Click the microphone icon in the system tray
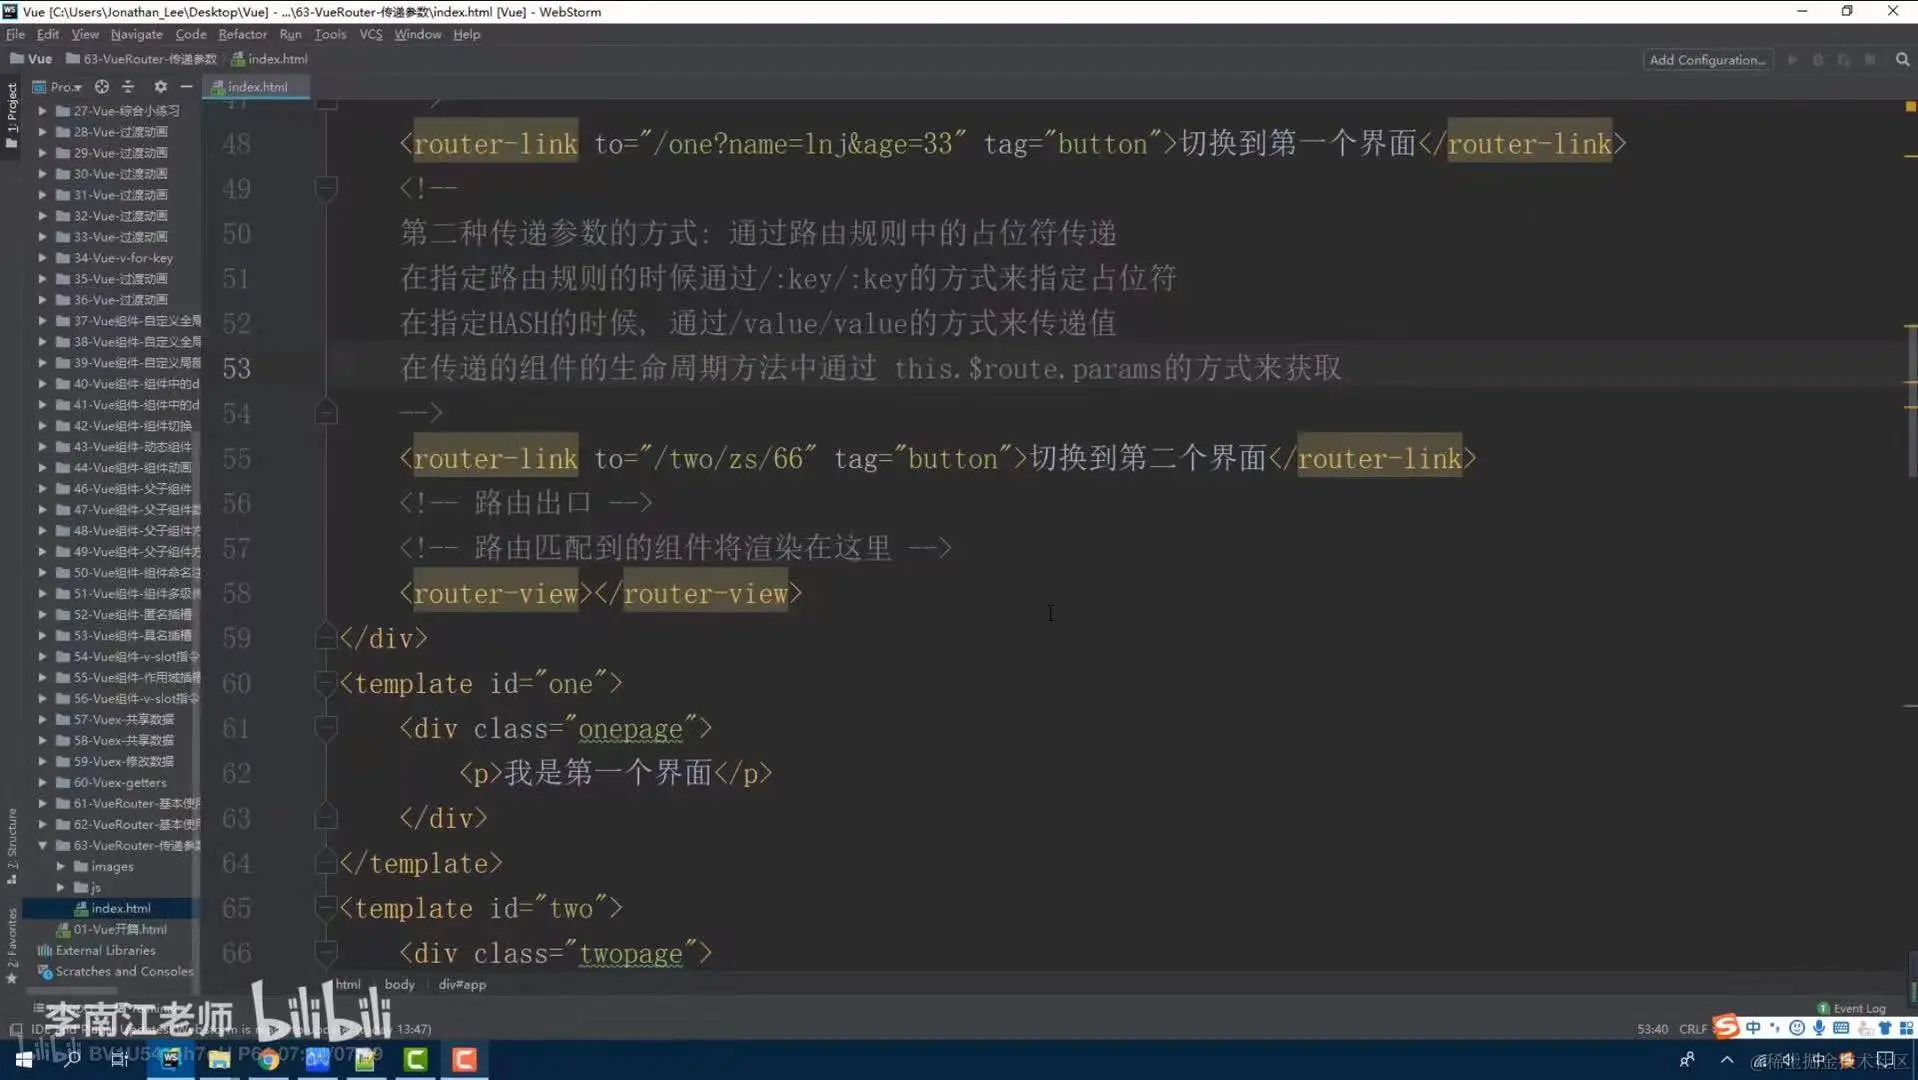 (x=1819, y=1027)
